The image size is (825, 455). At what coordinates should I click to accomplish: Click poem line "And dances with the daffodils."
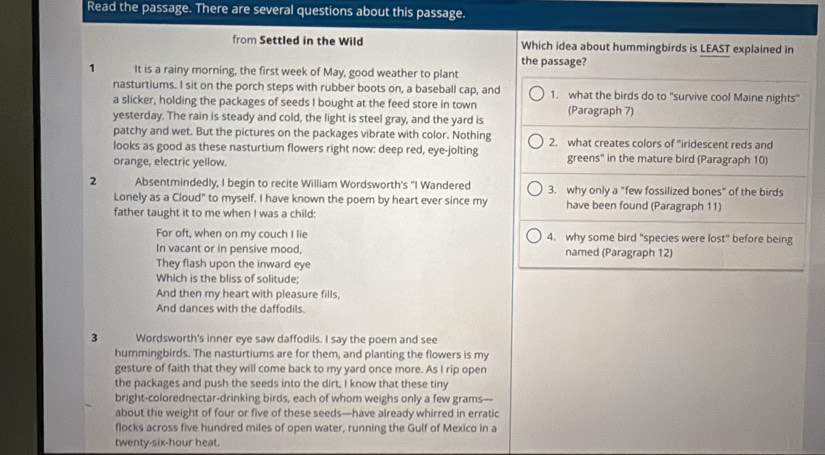pyautogui.click(x=230, y=309)
